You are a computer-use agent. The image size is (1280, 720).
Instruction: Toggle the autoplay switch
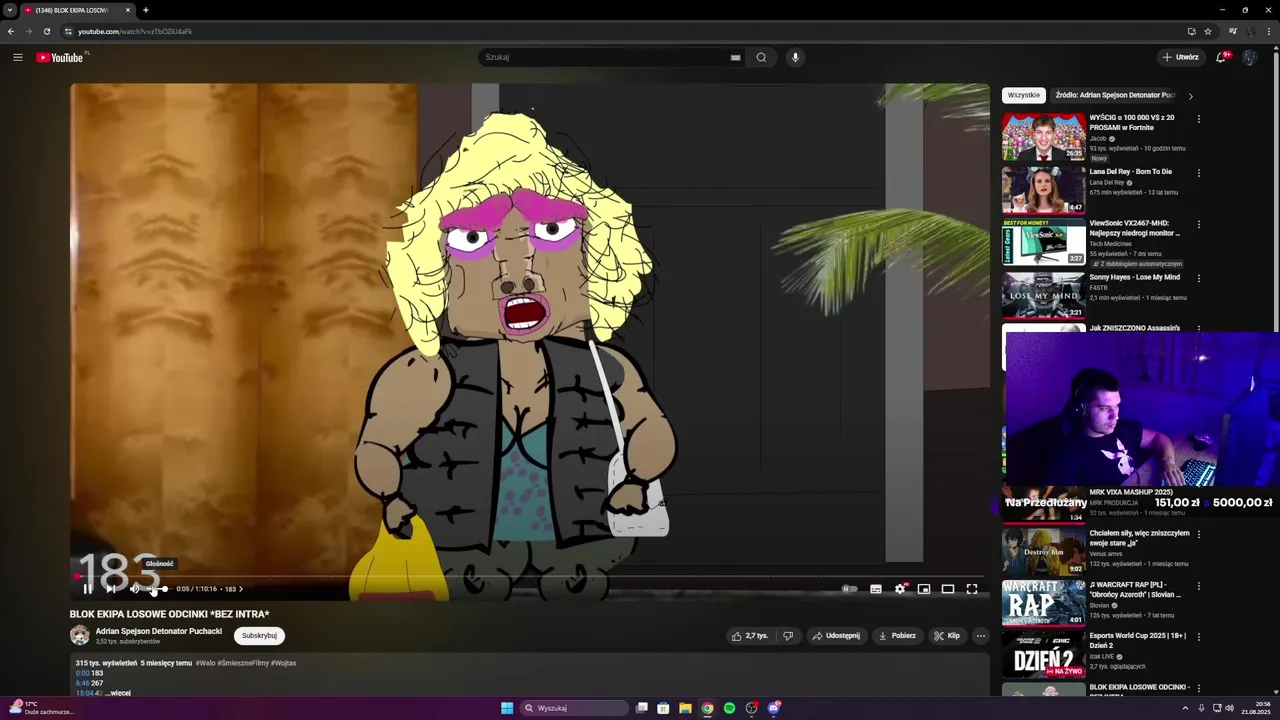[x=850, y=589]
